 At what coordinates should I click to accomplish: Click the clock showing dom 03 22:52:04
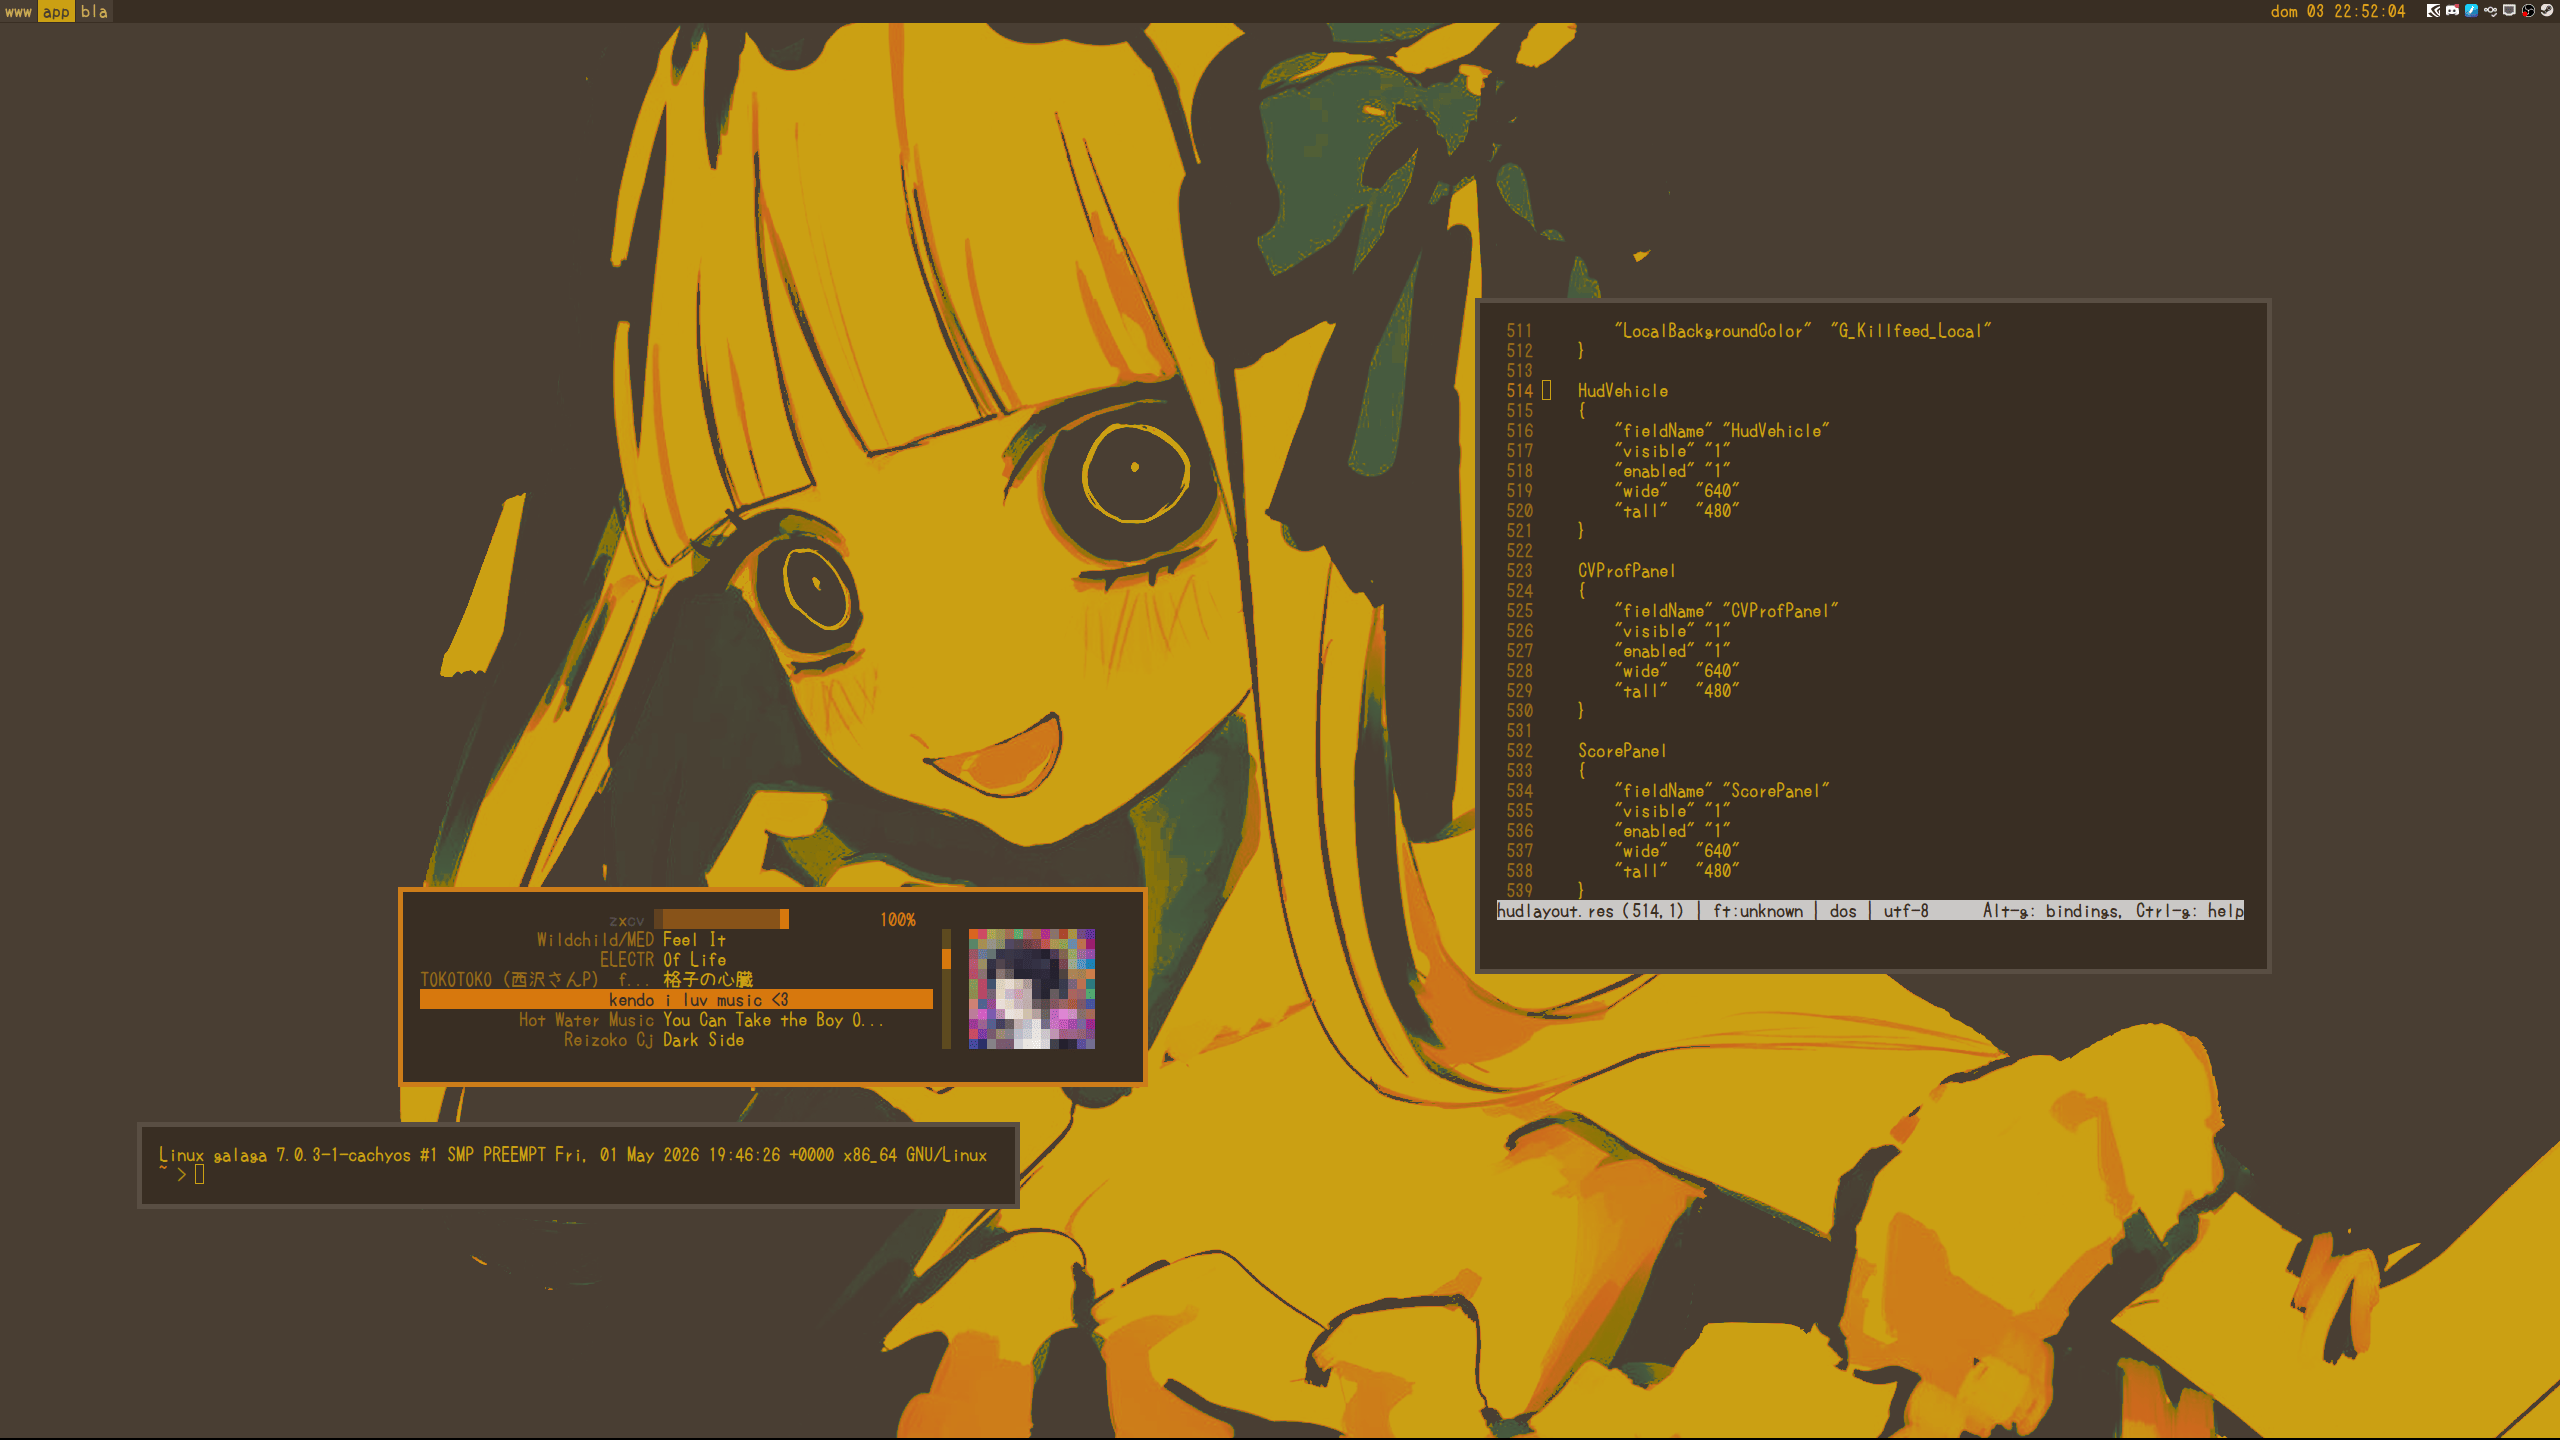click(x=2338, y=12)
